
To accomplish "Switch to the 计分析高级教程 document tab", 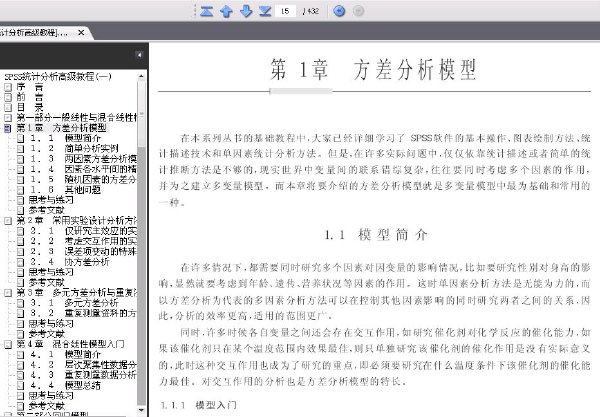I will [34, 33].
